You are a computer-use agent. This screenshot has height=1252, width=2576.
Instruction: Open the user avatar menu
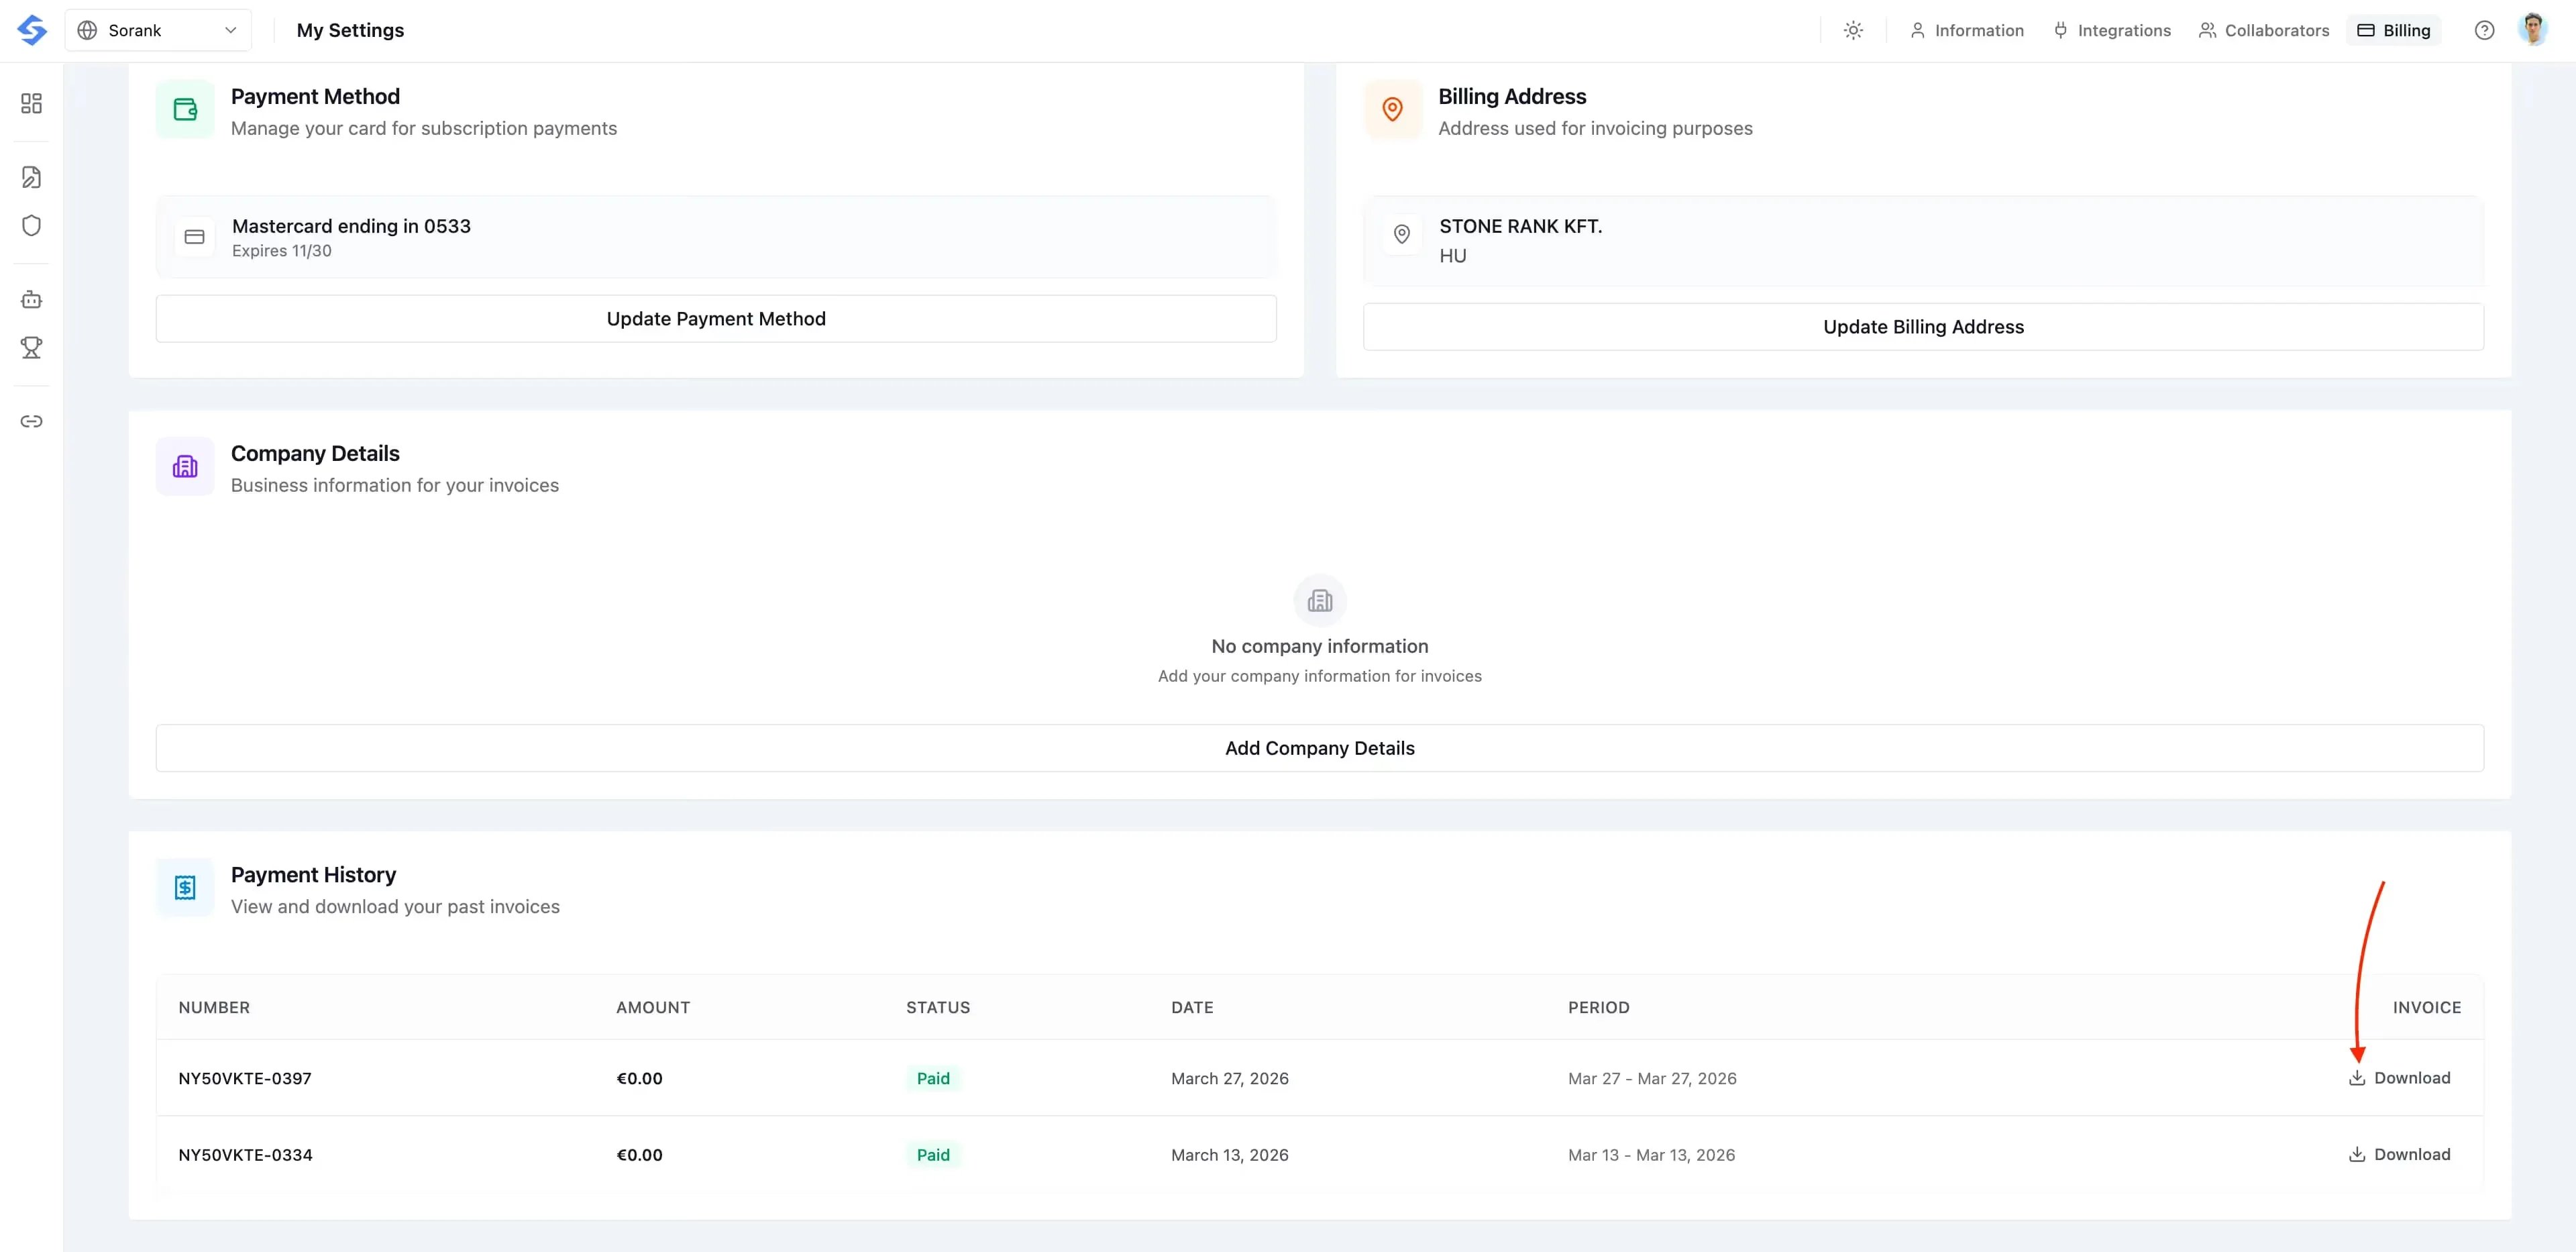2533,30
